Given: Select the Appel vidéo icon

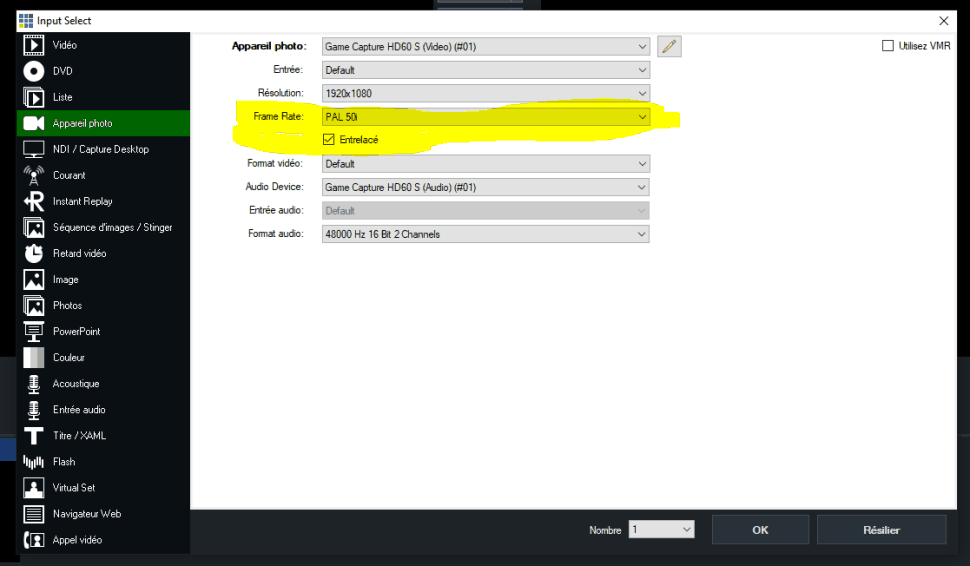Looking at the screenshot, I should click(x=34, y=540).
